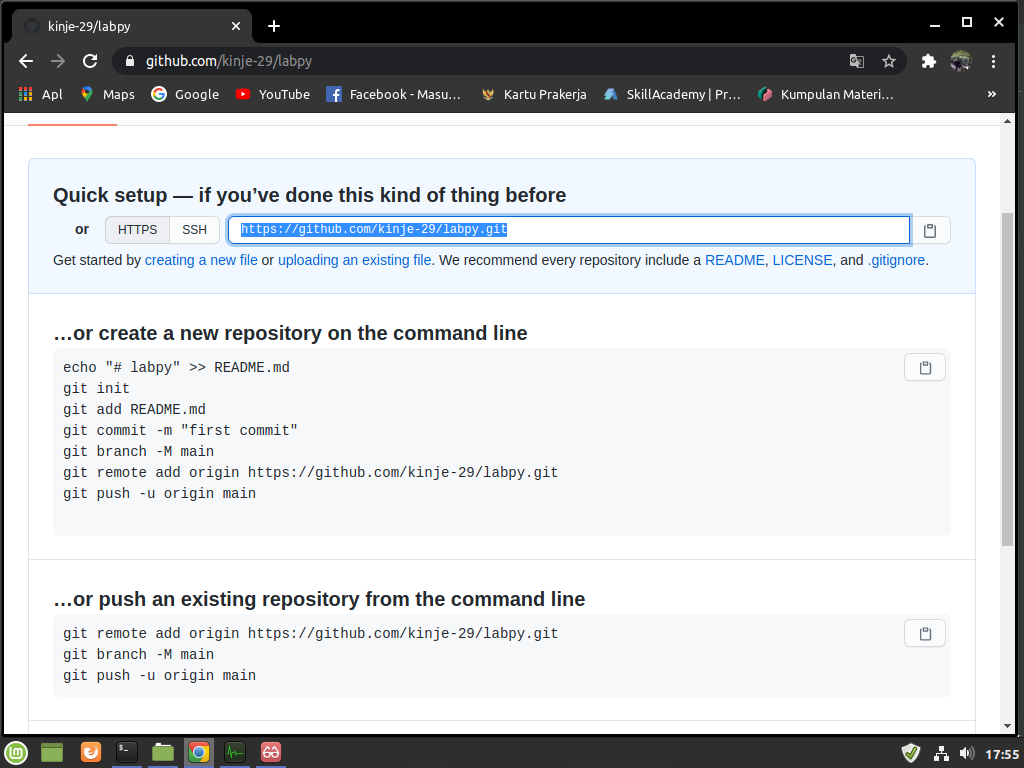Follow the uploading an existing file link
The image size is (1024, 768).
355,260
